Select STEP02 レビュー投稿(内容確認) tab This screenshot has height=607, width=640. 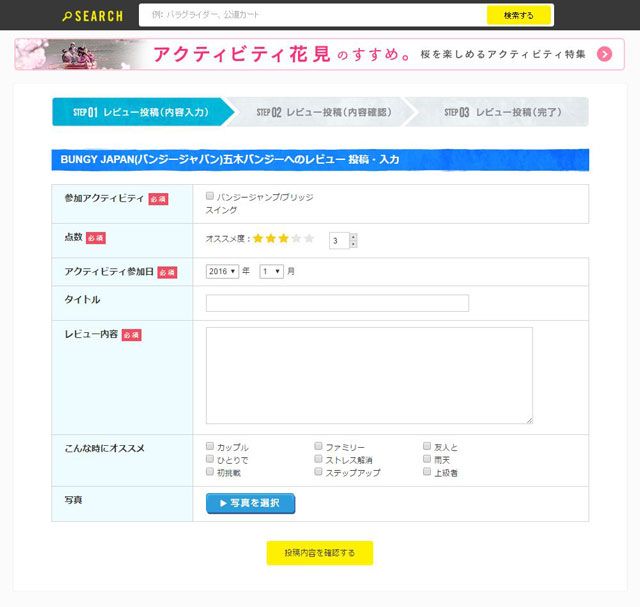[x=324, y=112]
